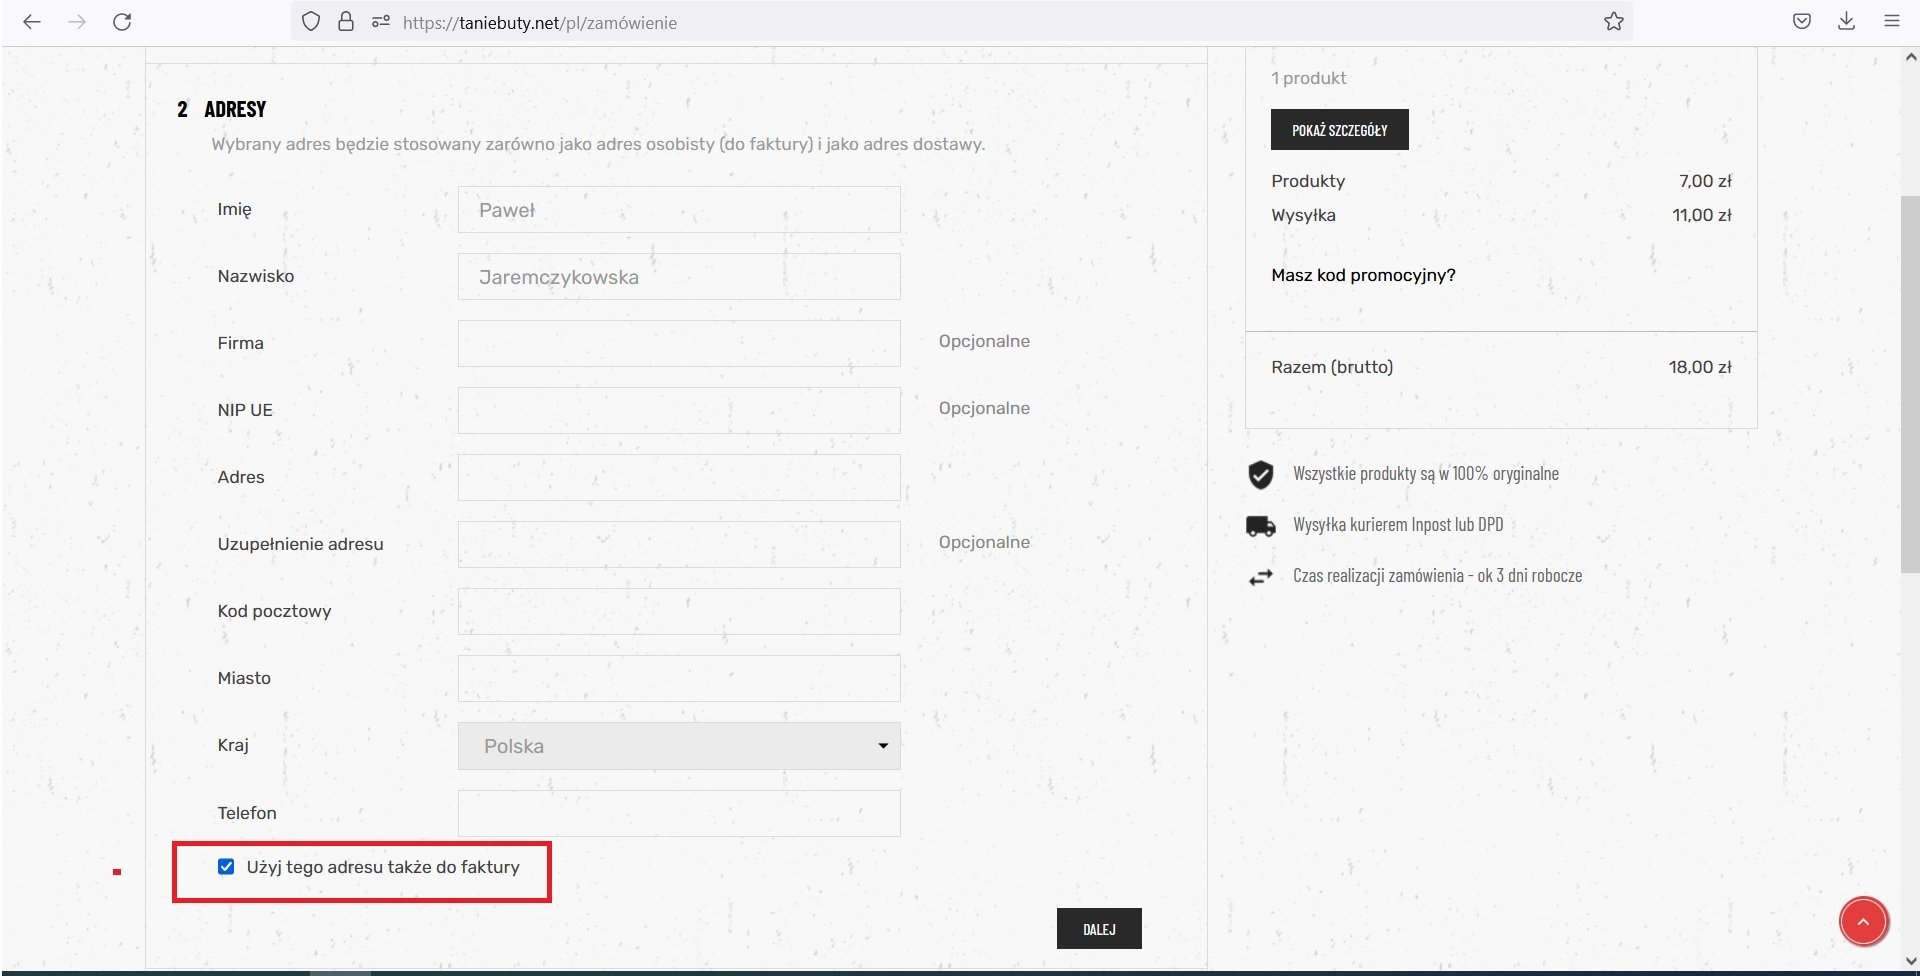View site security padlock info
The height and width of the screenshot is (976, 1920).
(346, 22)
